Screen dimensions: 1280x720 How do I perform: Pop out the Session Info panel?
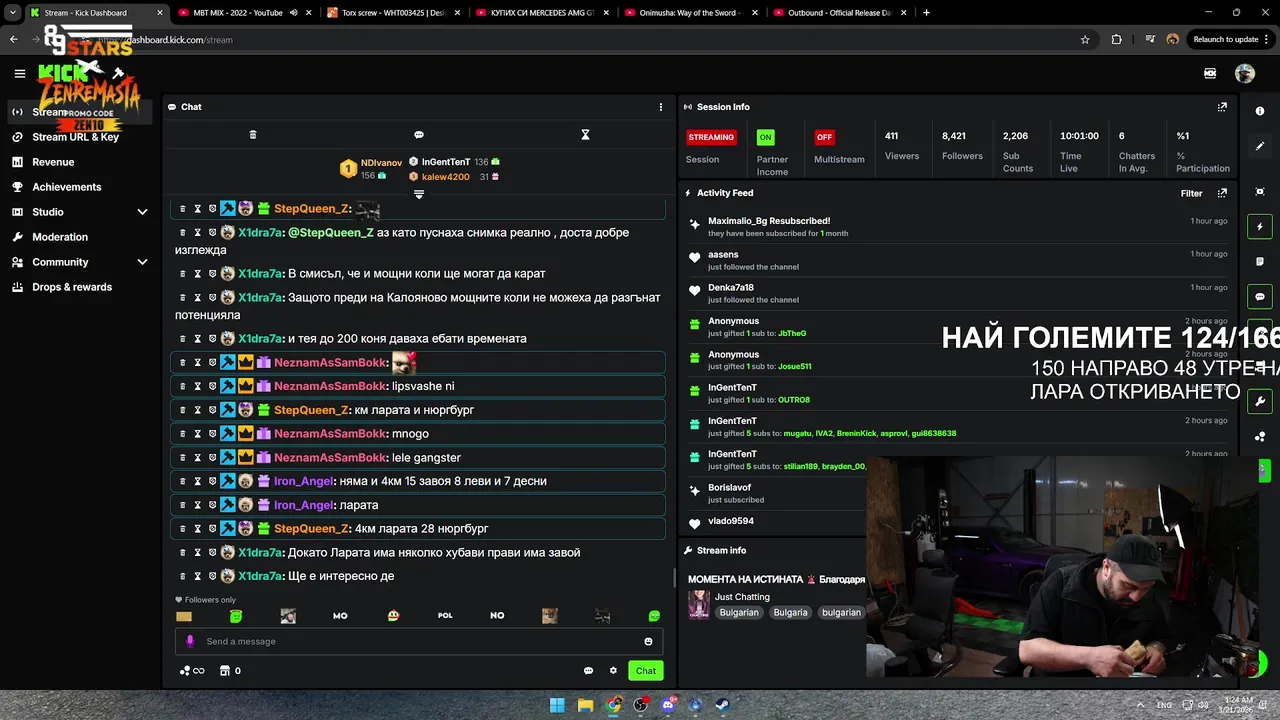pyautogui.click(x=1222, y=107)
